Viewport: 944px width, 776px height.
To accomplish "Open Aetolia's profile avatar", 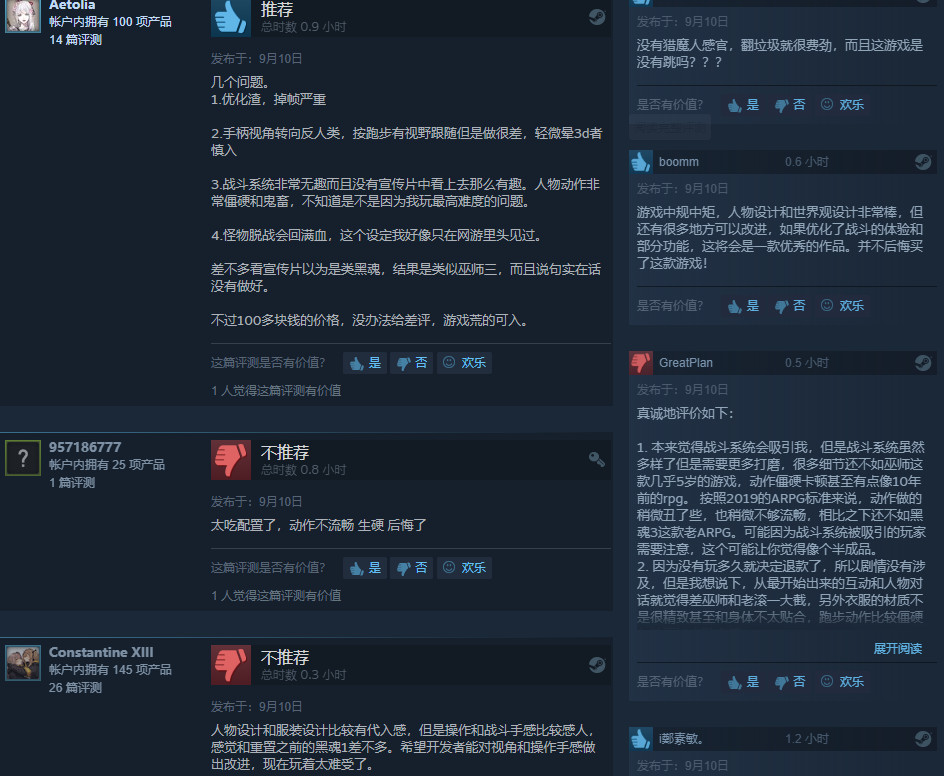I will [23, 15].
